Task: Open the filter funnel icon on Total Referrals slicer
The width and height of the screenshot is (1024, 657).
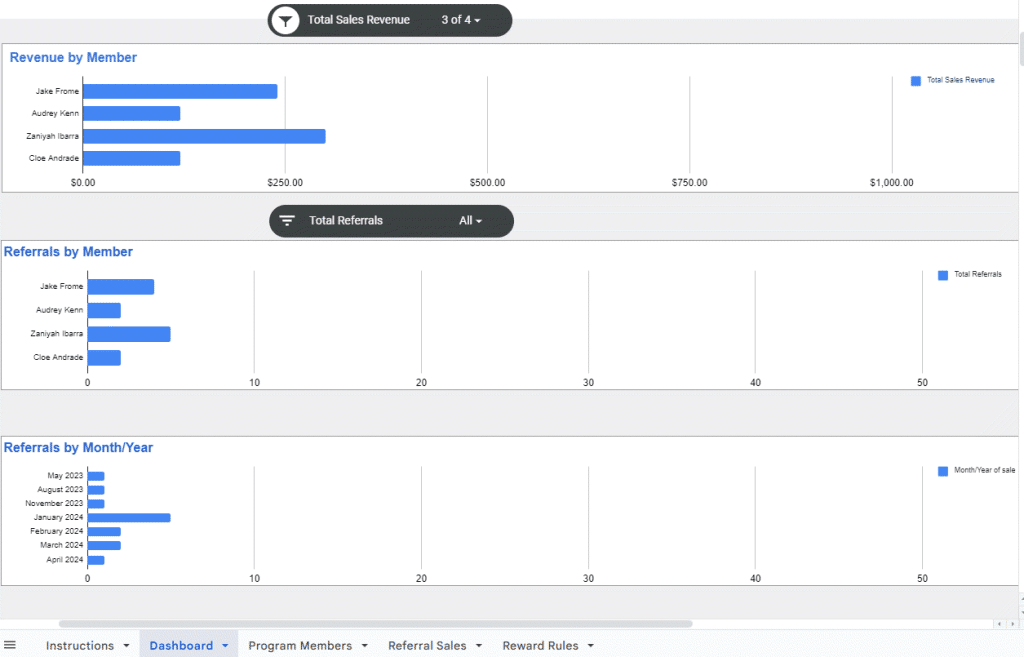Action: pyautogui.click(x=288, y=220)
